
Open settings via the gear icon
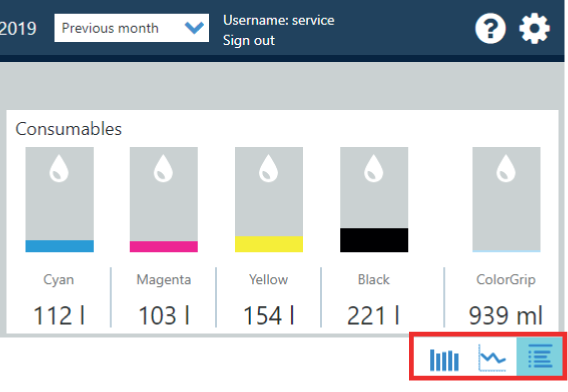pos(534,29)
